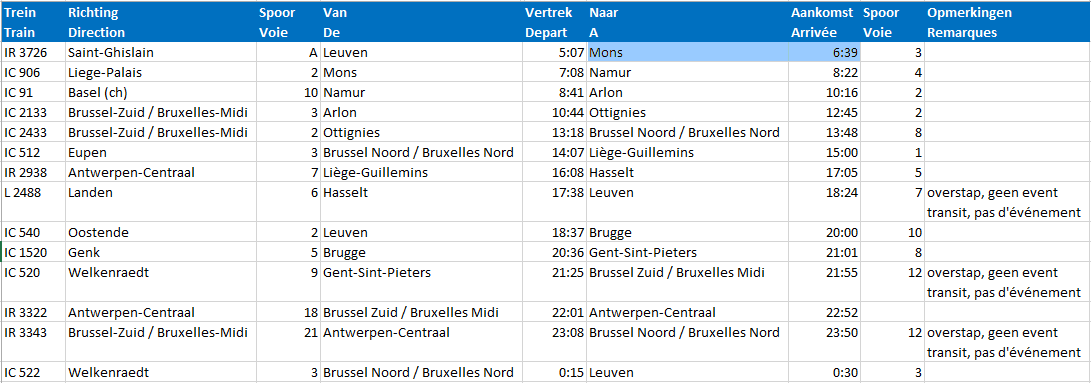
Task: Click the Basel (ch) direction cell
Action: coord(160,93)
